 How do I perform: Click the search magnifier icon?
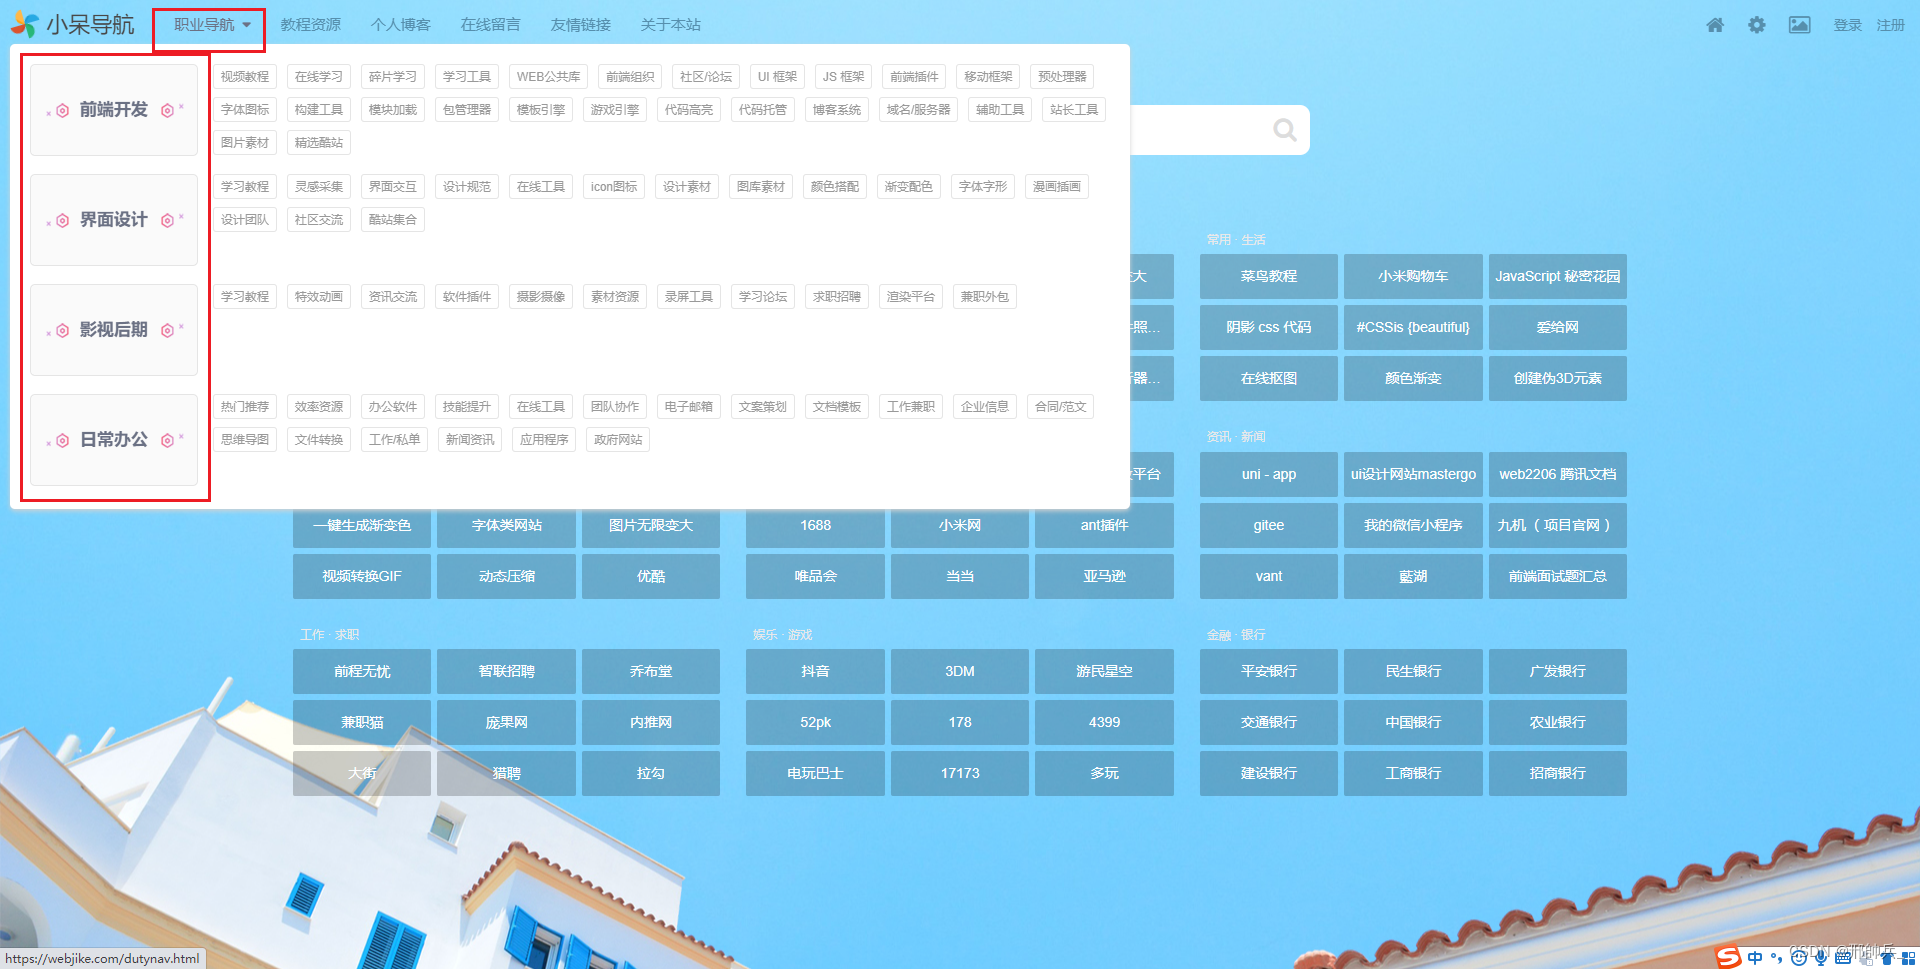(1285, 130)
